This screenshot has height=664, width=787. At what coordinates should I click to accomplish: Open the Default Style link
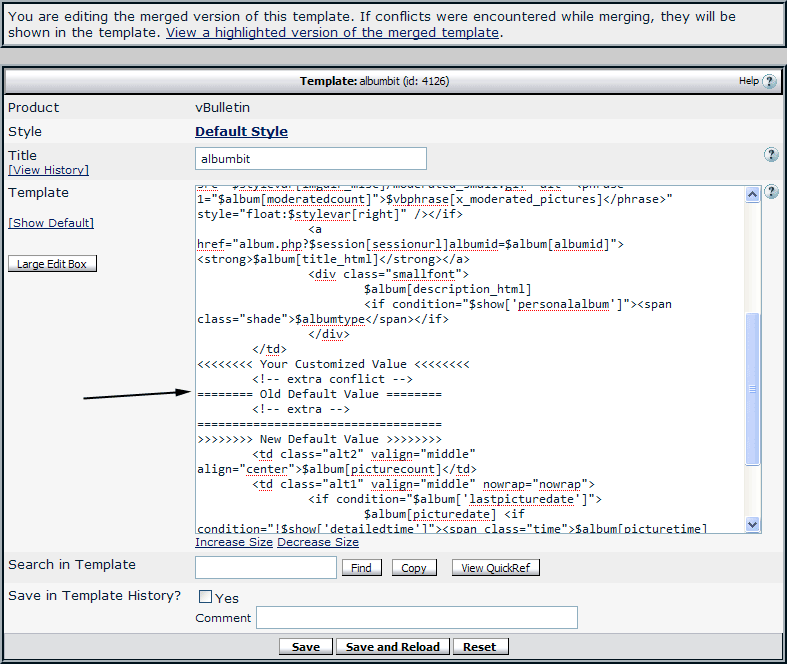pyautogui.click(x=241, y=132)
